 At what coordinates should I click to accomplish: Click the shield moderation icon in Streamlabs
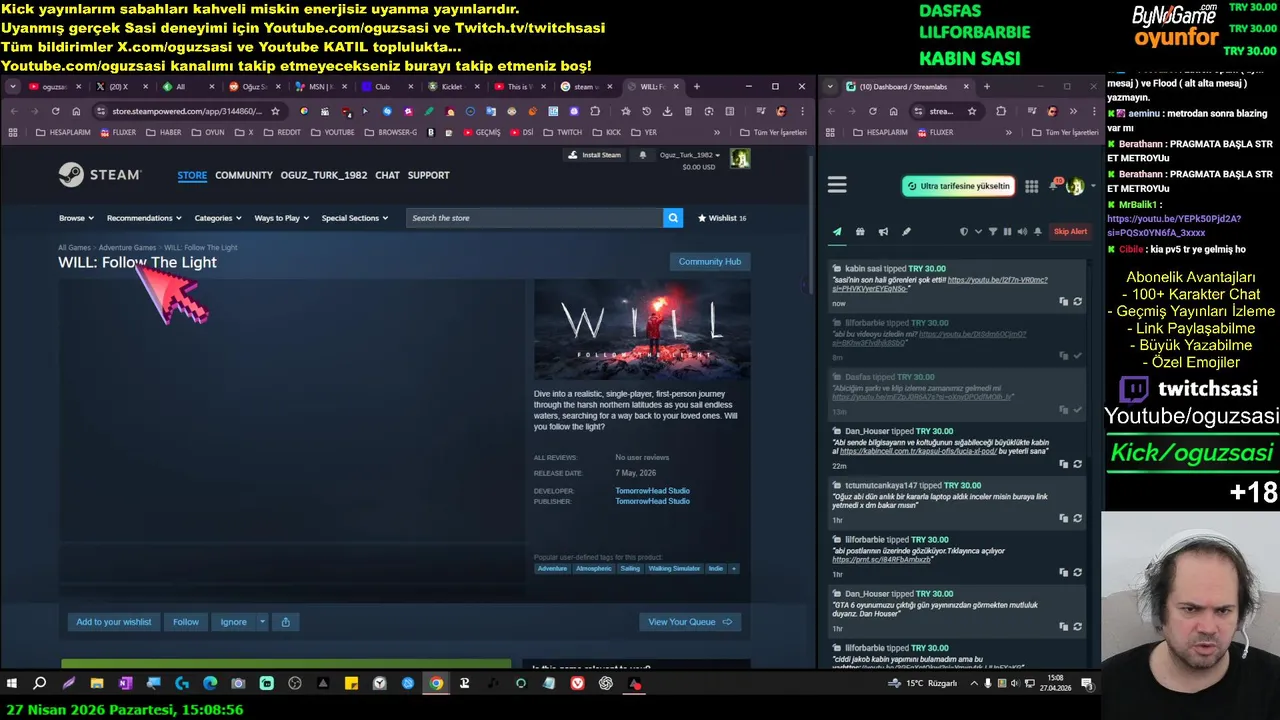click(x=964, y=232)
